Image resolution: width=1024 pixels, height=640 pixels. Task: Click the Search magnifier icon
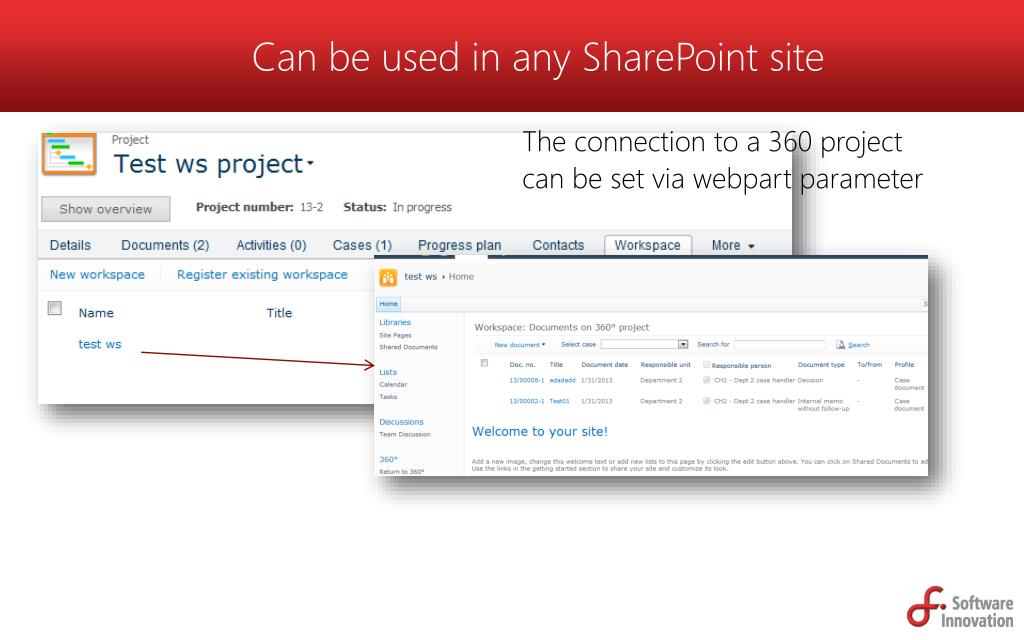point(840,344)
